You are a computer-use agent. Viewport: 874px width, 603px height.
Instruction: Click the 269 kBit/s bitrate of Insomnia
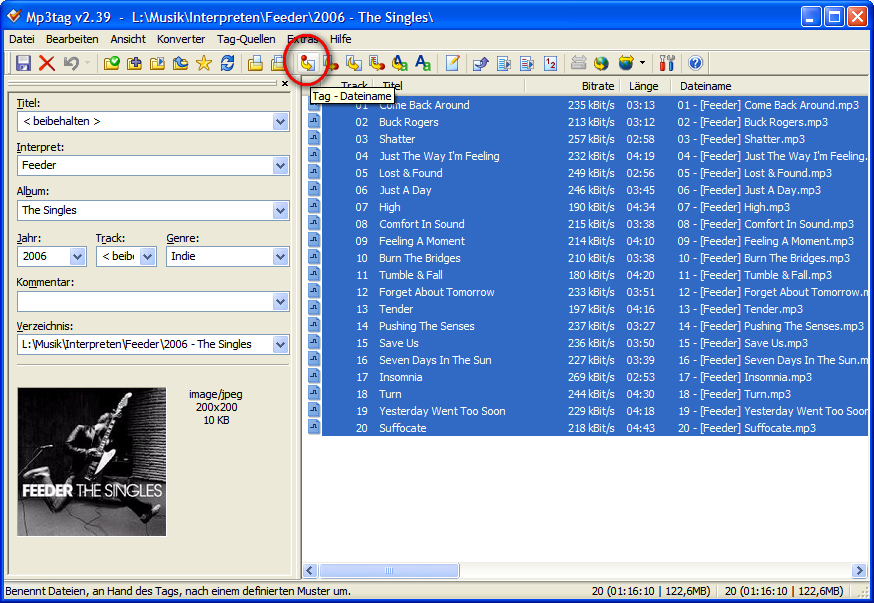click(591, 377)
